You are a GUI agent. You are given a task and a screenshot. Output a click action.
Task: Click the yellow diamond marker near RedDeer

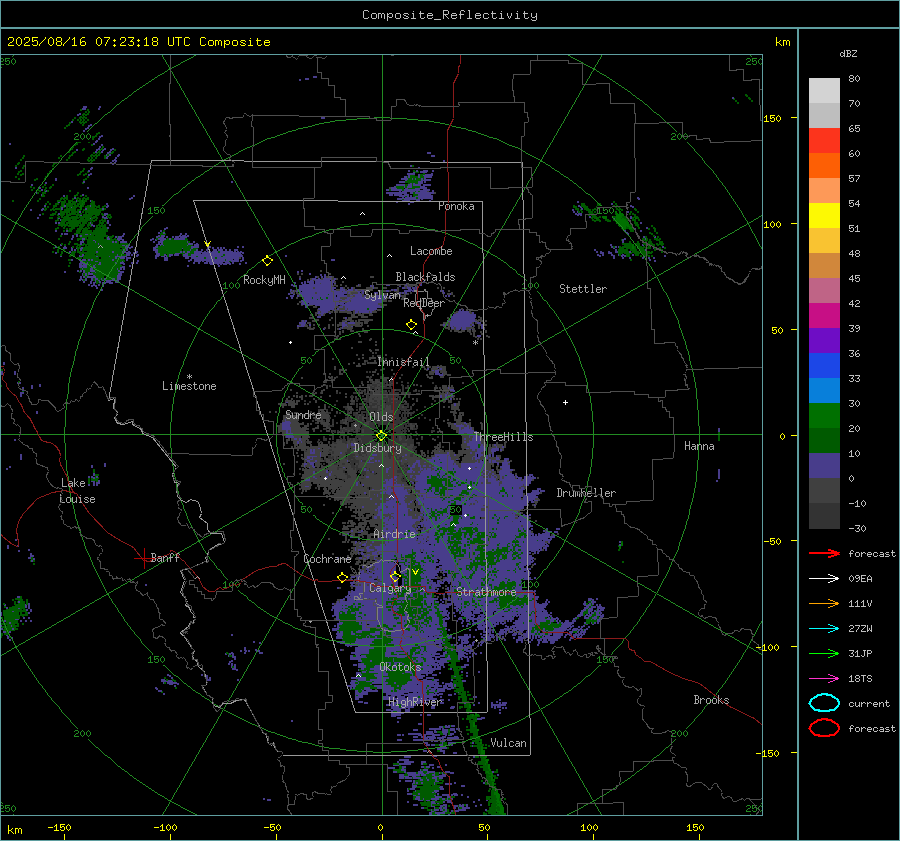pyautogui.click(x=411, y=325)
